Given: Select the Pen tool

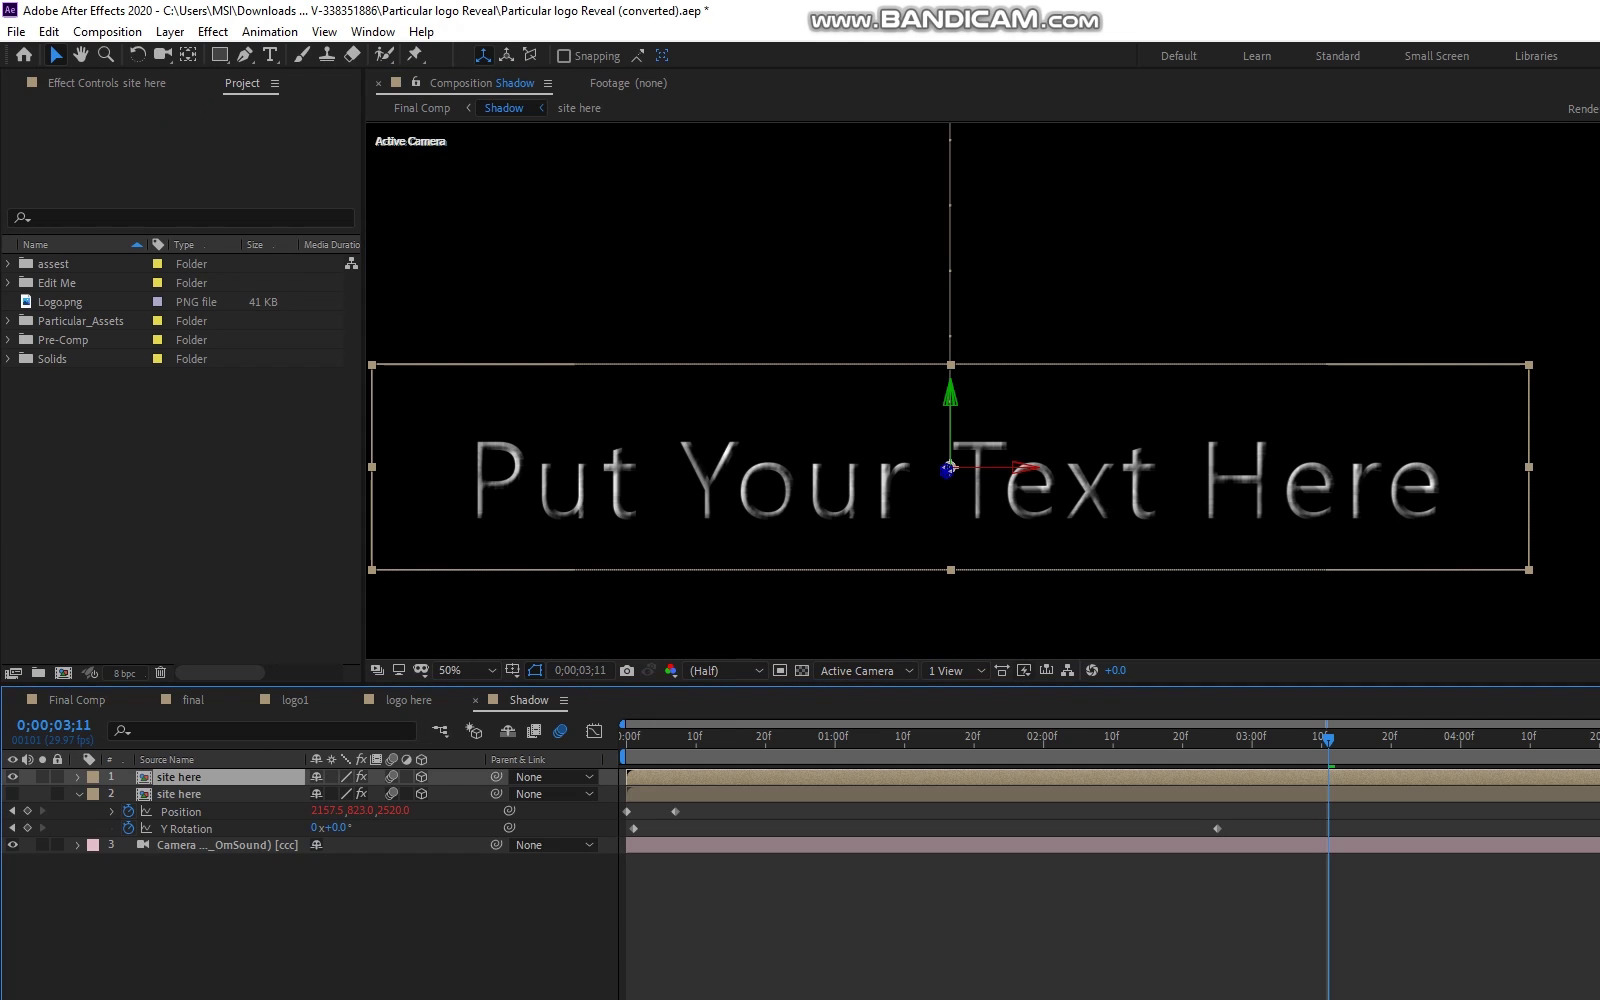Looking at the screenshot, I should point(246,55).
